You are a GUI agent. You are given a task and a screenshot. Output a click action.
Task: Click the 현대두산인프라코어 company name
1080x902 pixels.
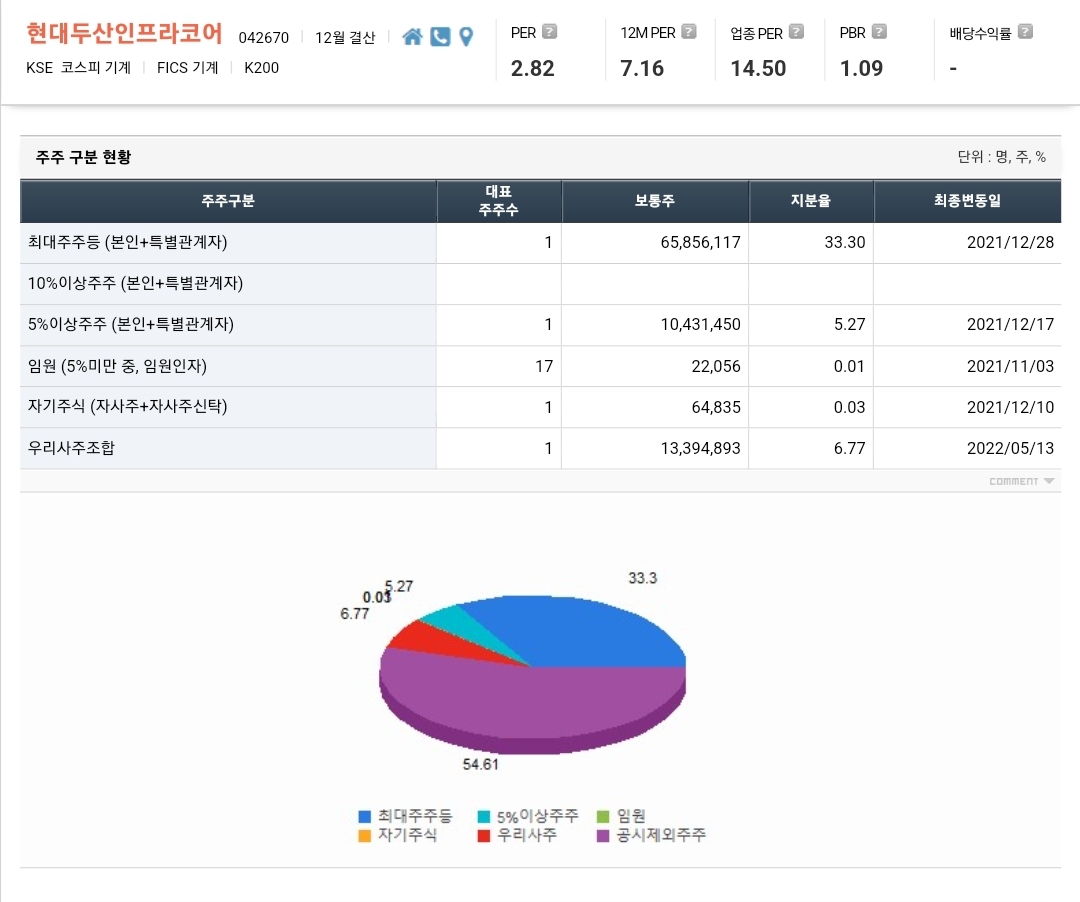coord(125,34)
